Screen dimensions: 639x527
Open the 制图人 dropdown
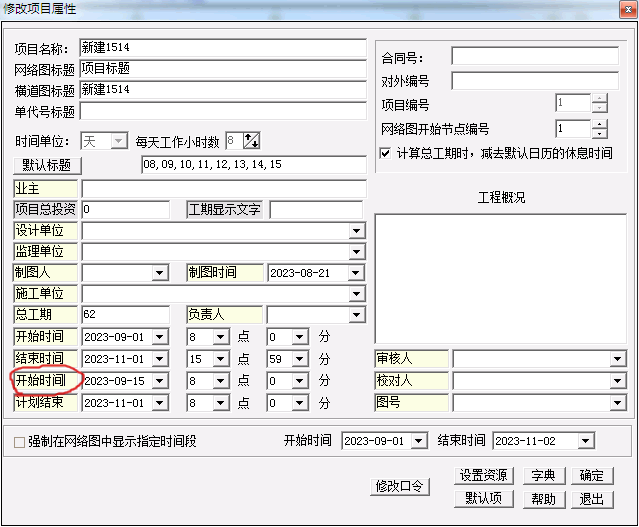pos(160,273)
